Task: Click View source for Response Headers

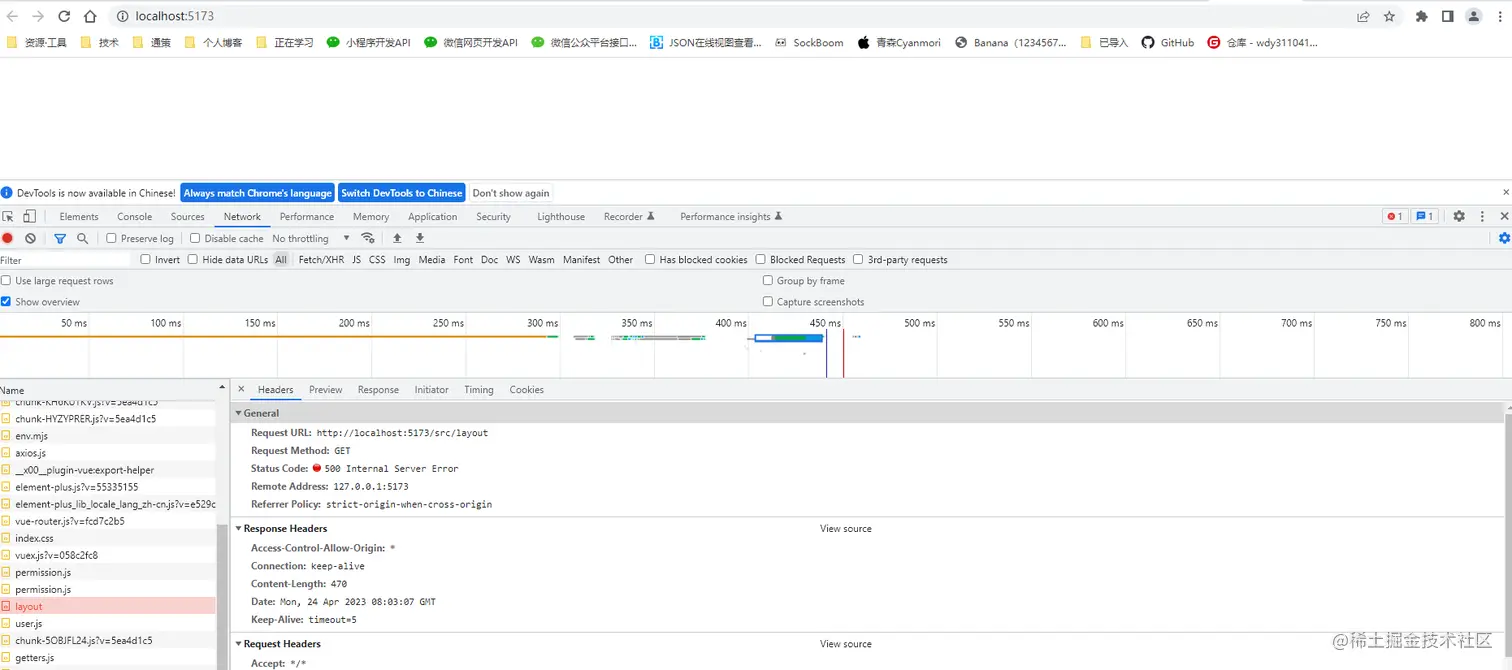Action: [x=846, y=528]
